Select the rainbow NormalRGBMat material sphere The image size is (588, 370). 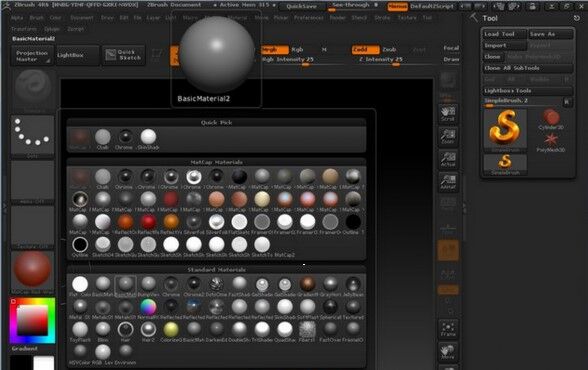[x=148, y=307]
